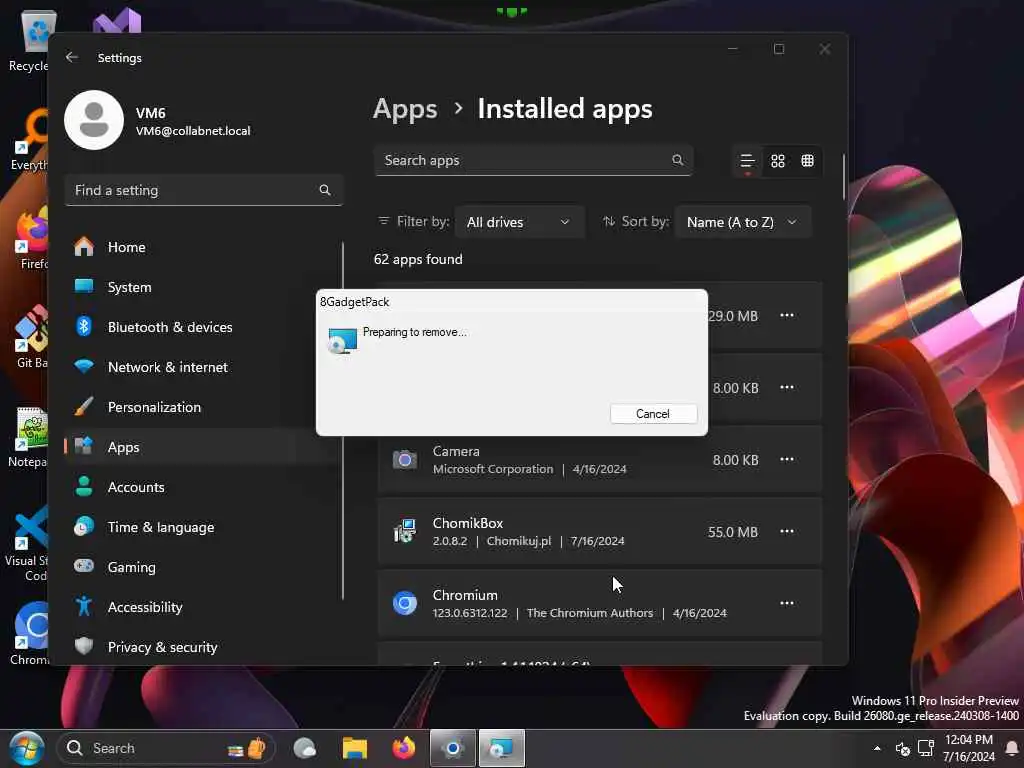Click the installed apps list scrollbar
1024x768 pixels.
(x=844, y=177)
